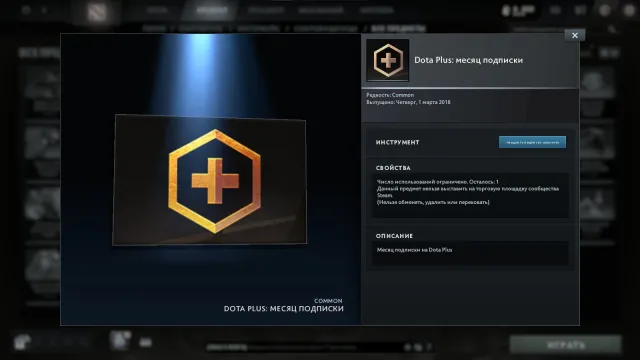The image size is (640, 360).
Task: Open the ВСЕ ПРЕДМЕТЫ sub-tab
Action: 398,29
